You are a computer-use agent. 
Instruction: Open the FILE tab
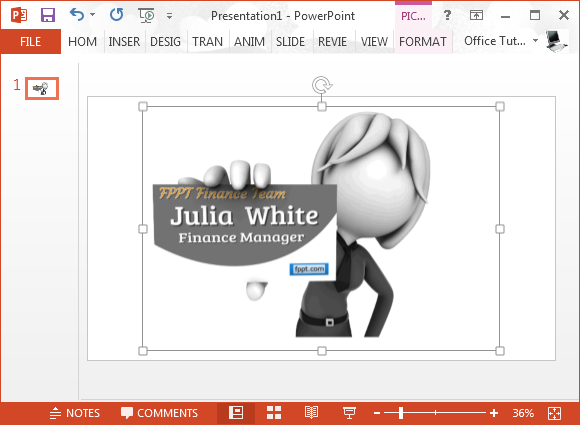[30, 41]
